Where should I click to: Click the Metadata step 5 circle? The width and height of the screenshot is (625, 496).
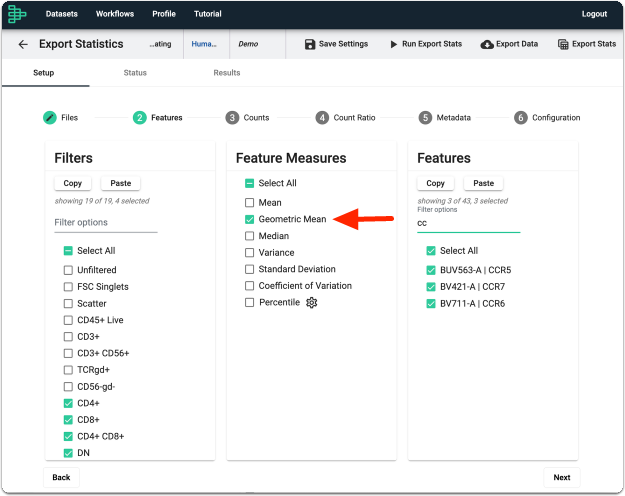click(x=425, y=118)
